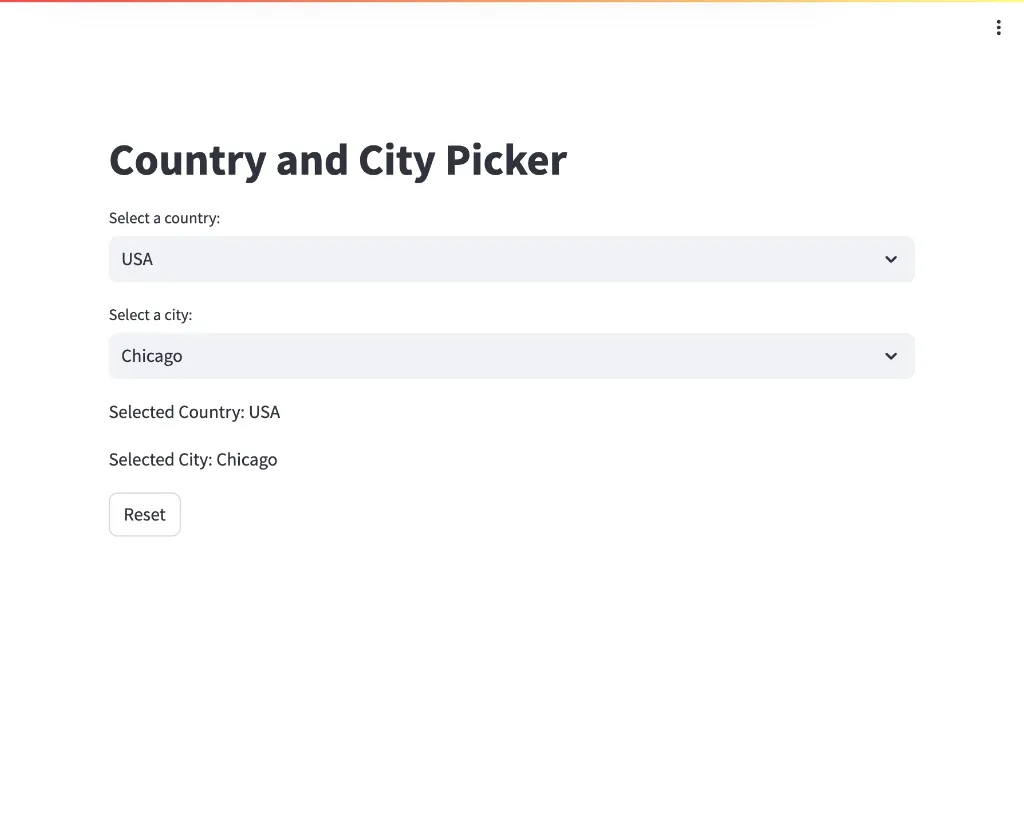Click the 'Selected Country: USA' text

pos(194,412)
